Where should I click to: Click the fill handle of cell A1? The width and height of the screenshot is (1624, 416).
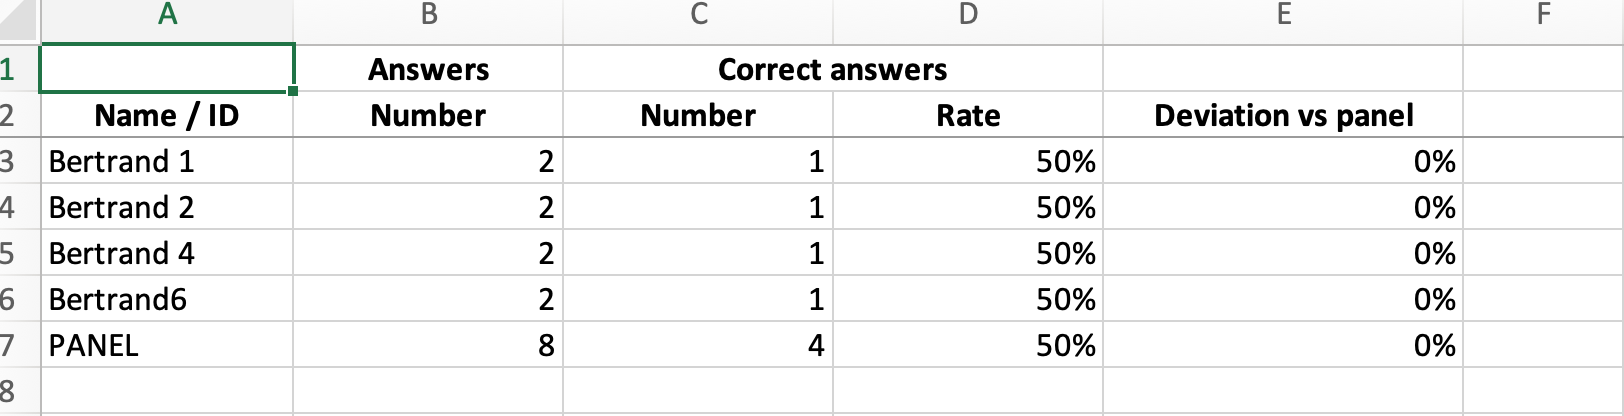click(292, 91)
